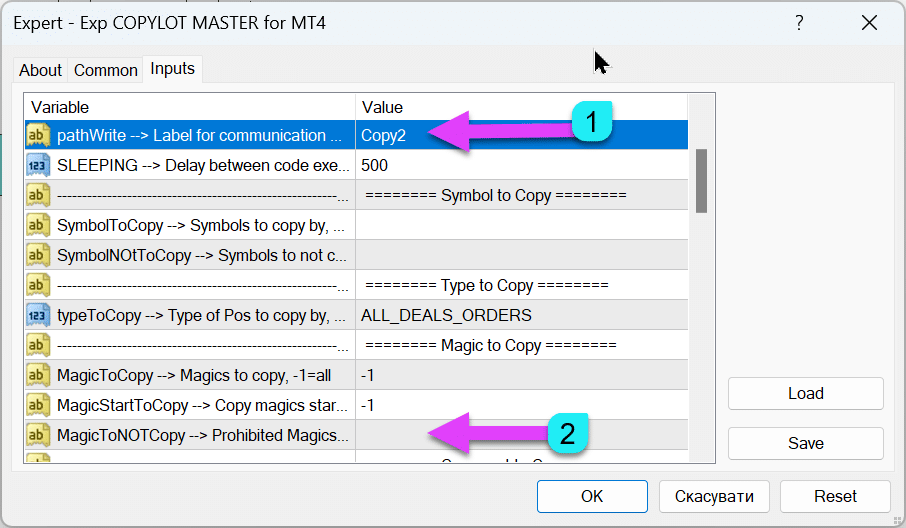Viewport: 906px width, 528px height.
Task: Click the icon beside MagicStartToCopy row
Action: pyautogui.click(x=38, y=405)
